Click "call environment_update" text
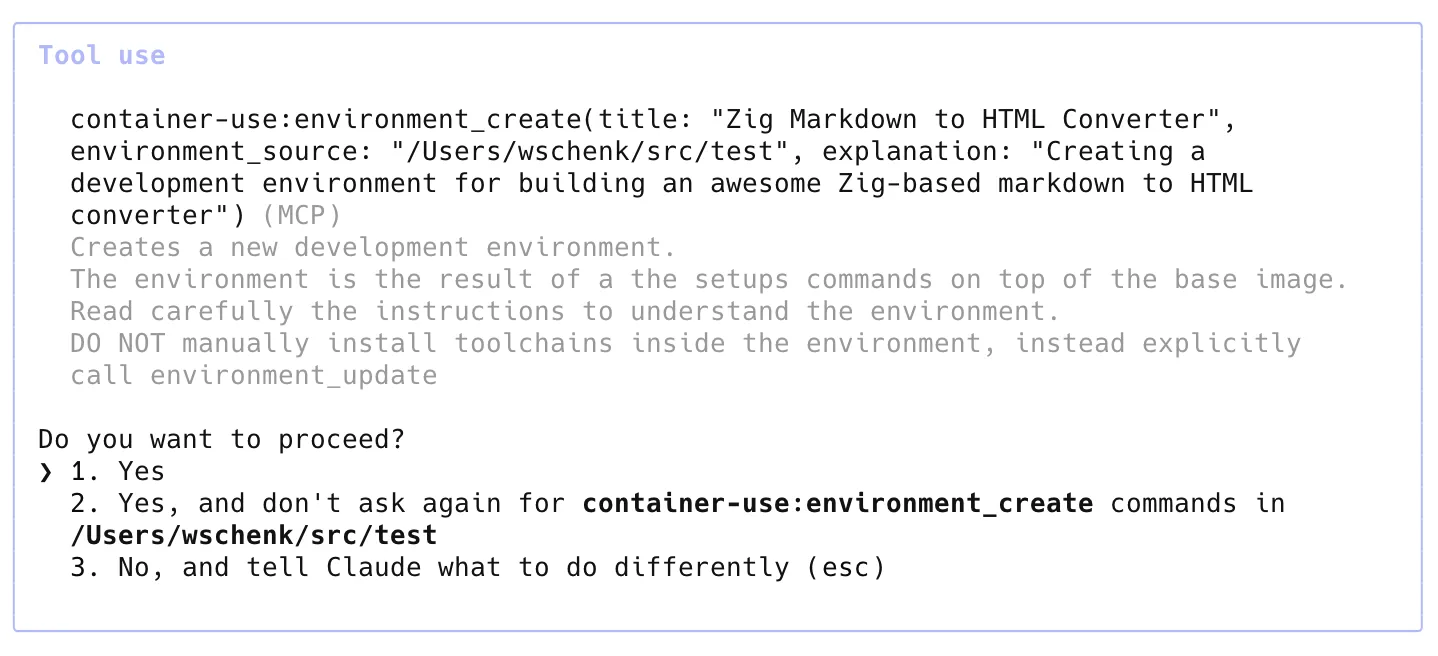 point(254,376)
